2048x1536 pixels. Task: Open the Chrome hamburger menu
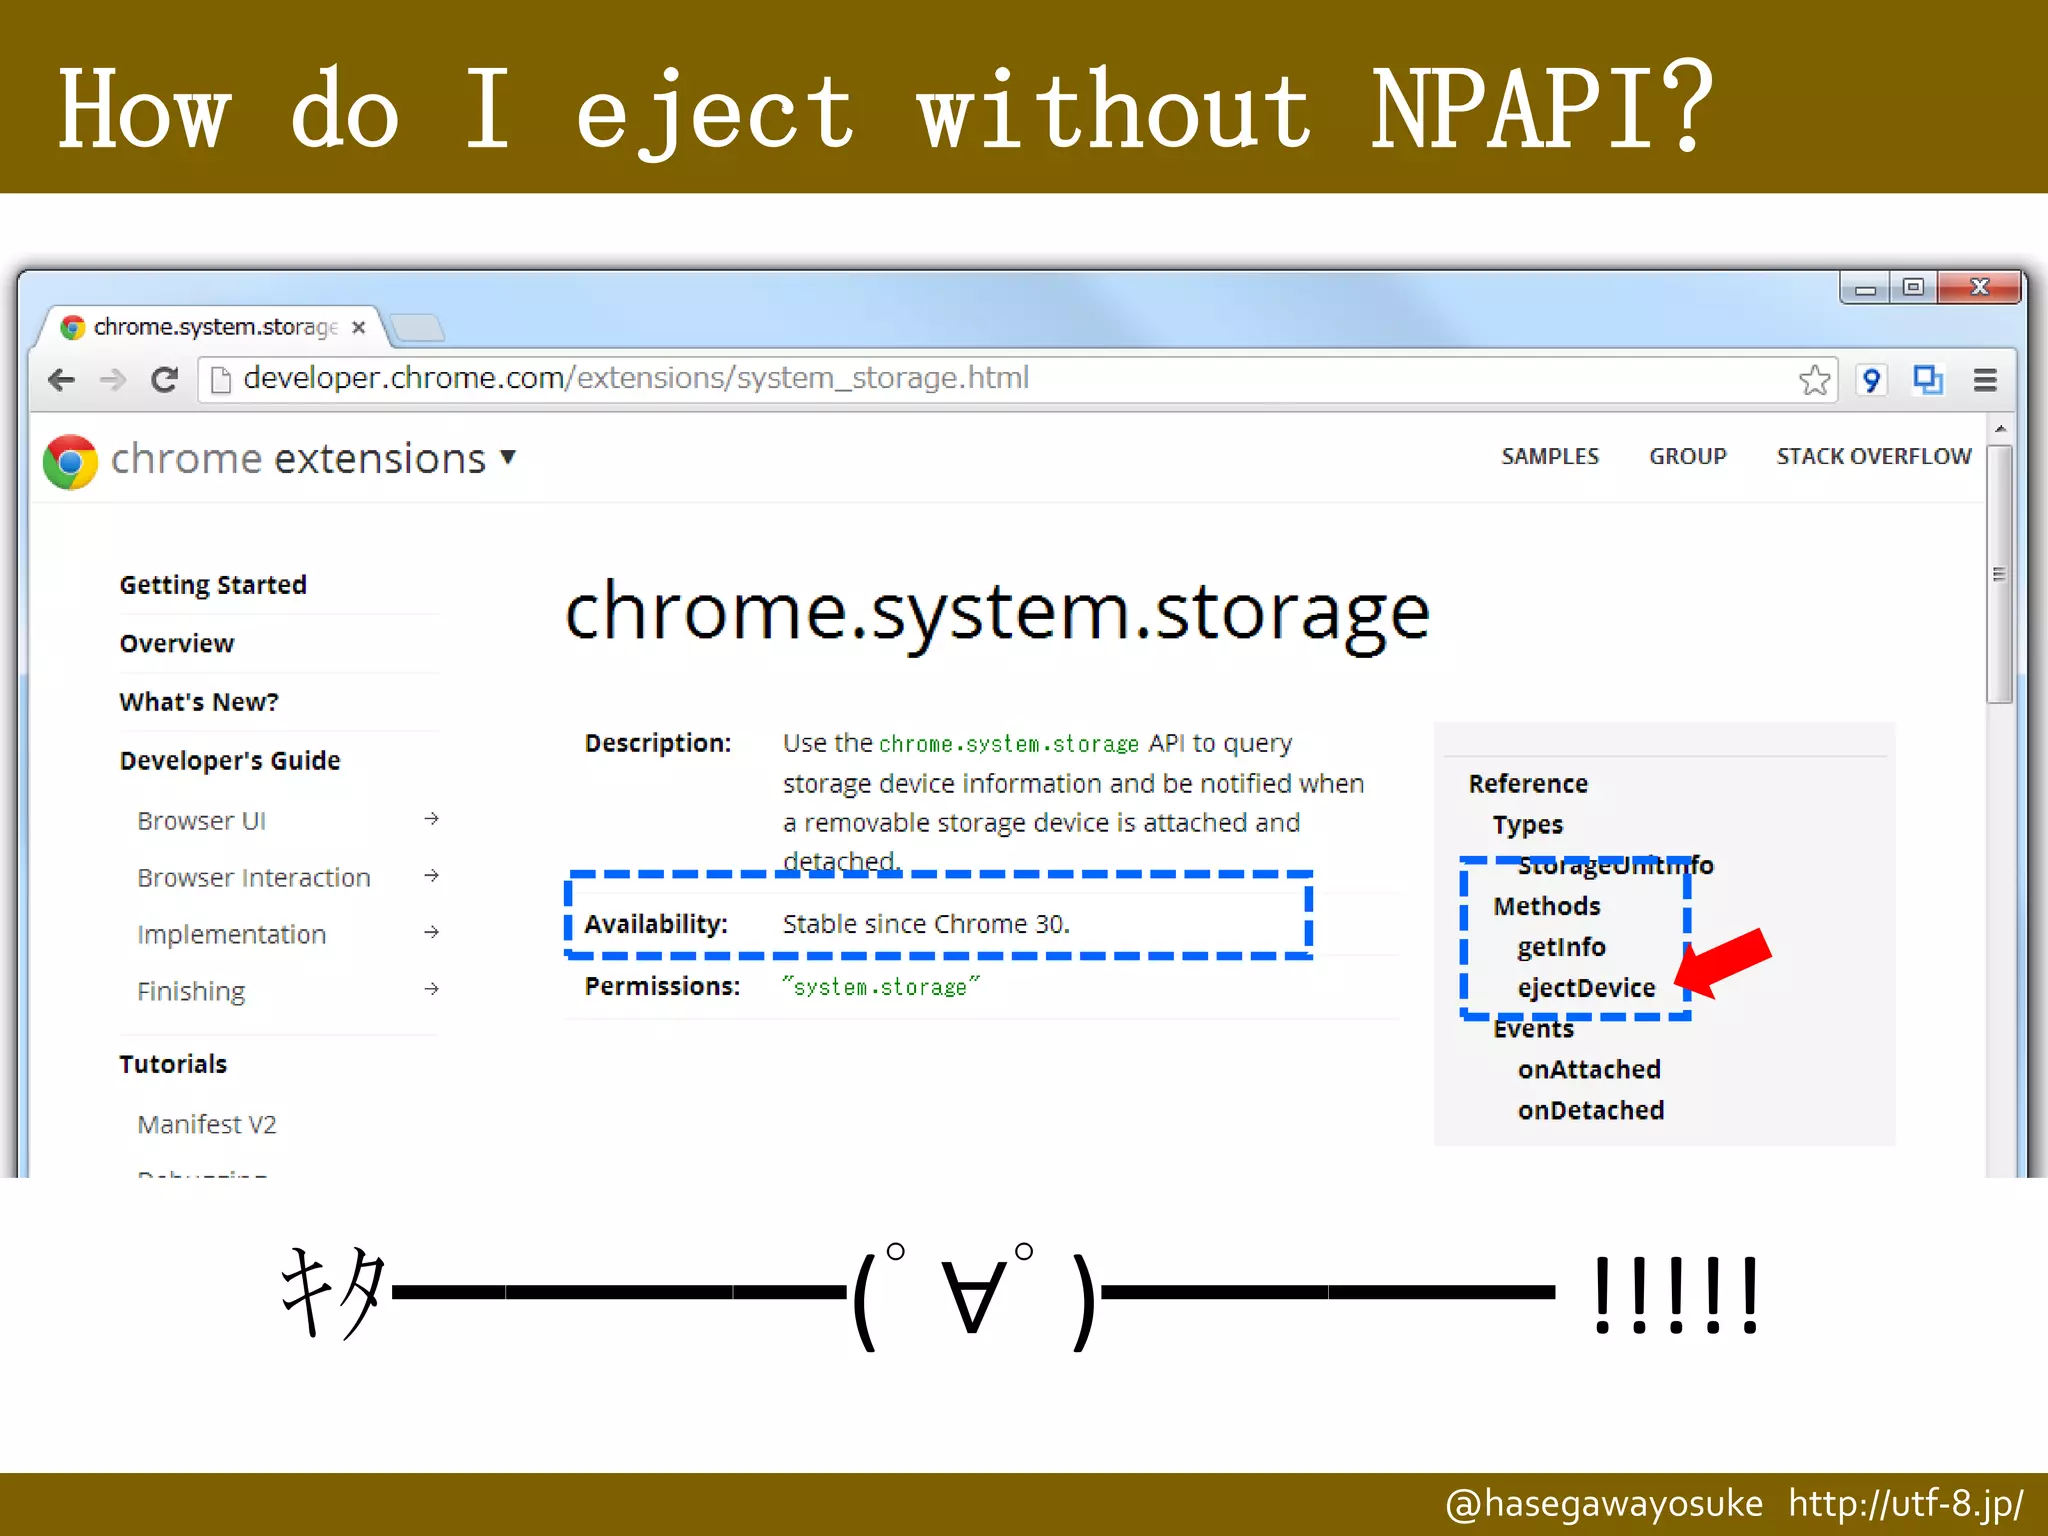tap(1985, 380)
